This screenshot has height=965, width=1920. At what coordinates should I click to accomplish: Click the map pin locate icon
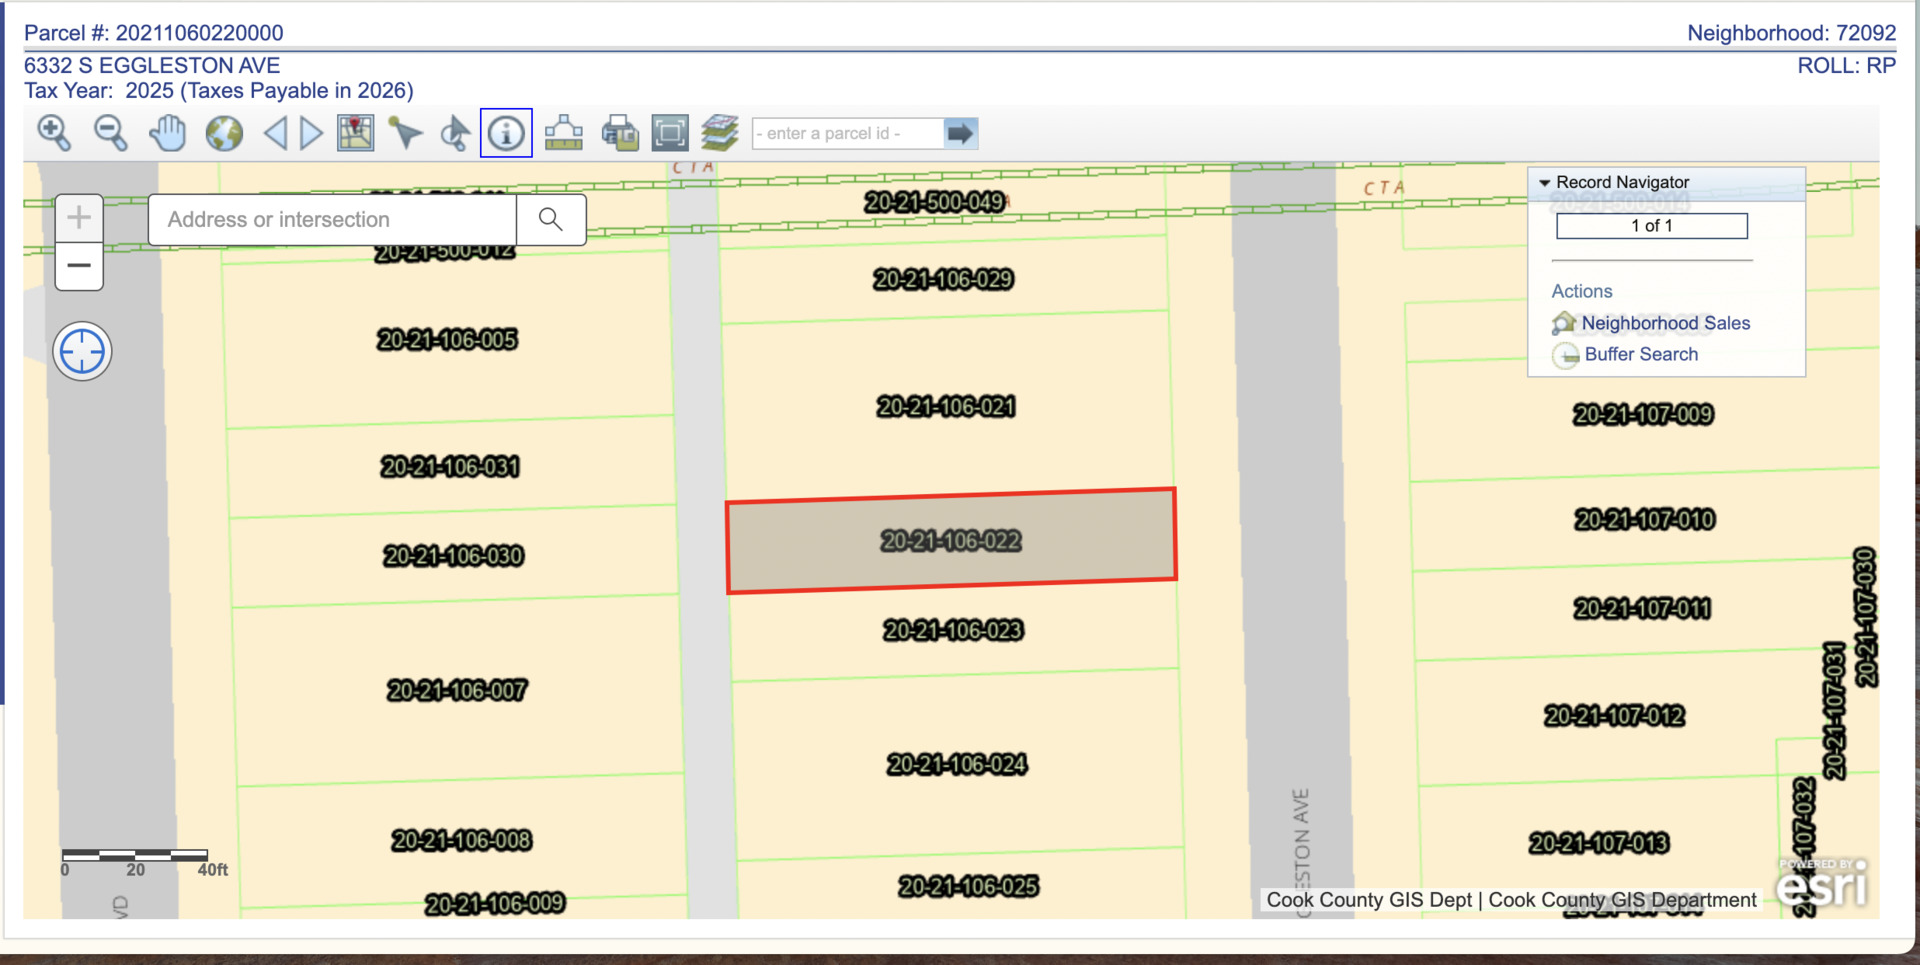pyautogui.click(x=355, y=133)
